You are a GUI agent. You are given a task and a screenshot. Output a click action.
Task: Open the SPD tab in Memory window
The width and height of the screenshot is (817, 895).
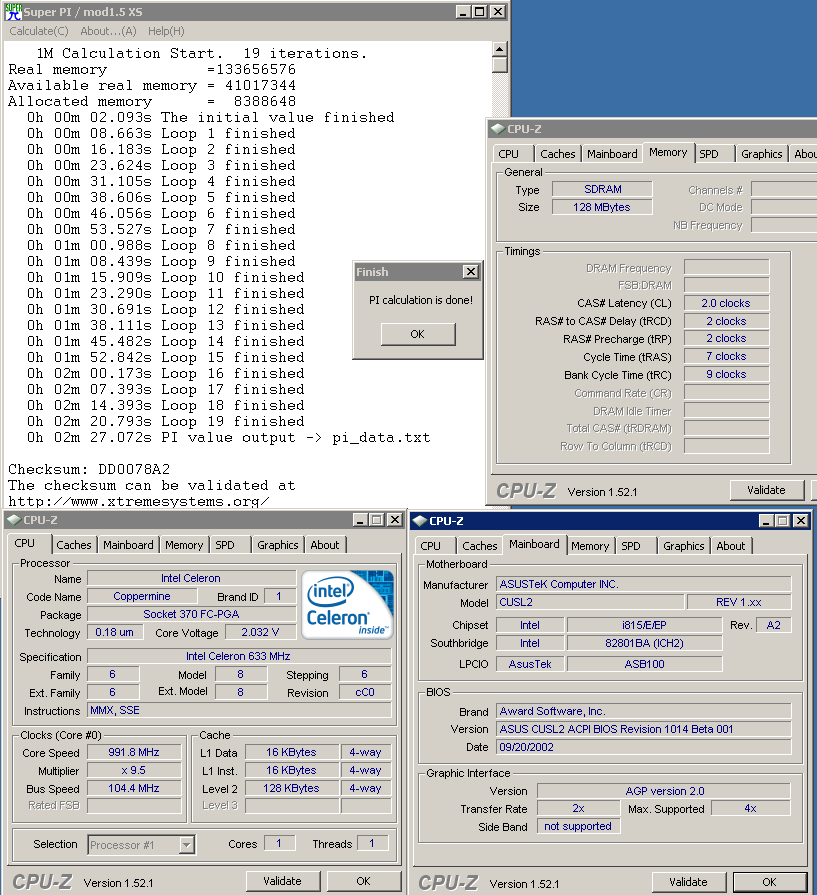pyautogui.click(x=708, y=154)
